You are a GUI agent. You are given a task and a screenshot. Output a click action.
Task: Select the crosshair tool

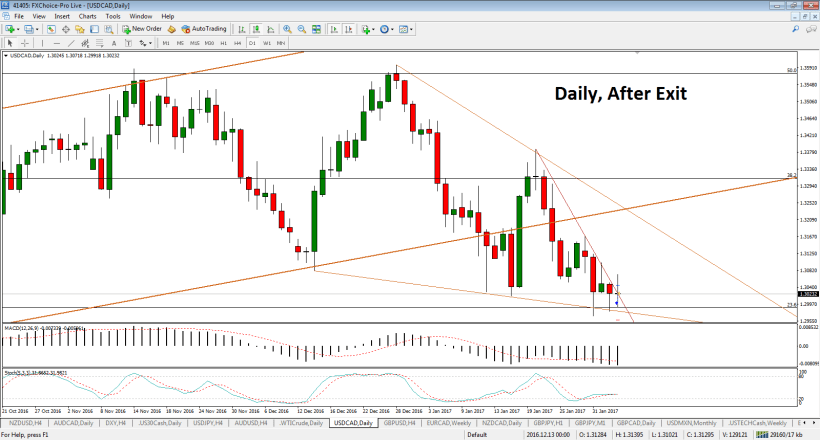pyautogui.click(x=24, y=43)
